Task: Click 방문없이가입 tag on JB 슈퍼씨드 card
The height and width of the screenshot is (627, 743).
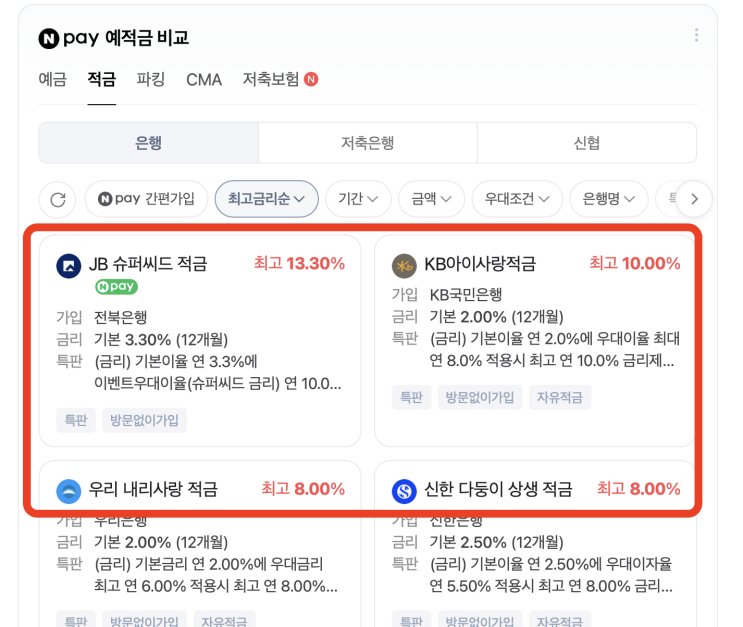Action: click(145, 420)
